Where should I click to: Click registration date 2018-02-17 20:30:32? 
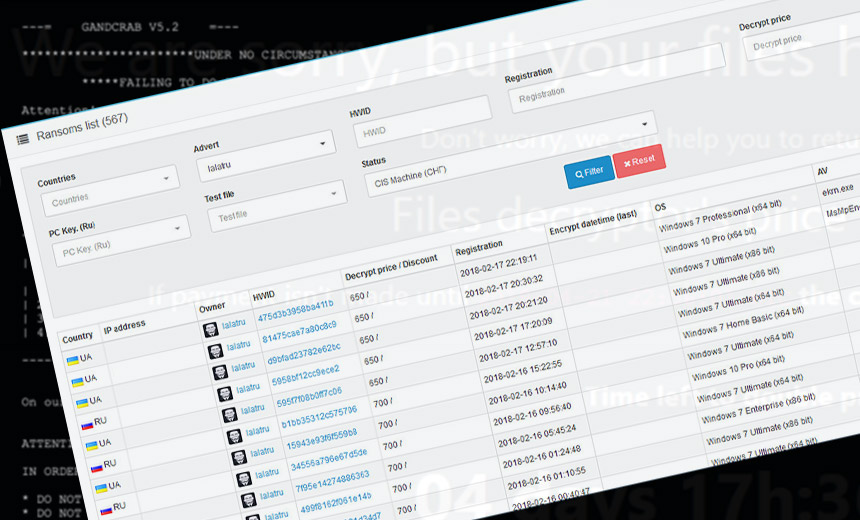(503, 287)
